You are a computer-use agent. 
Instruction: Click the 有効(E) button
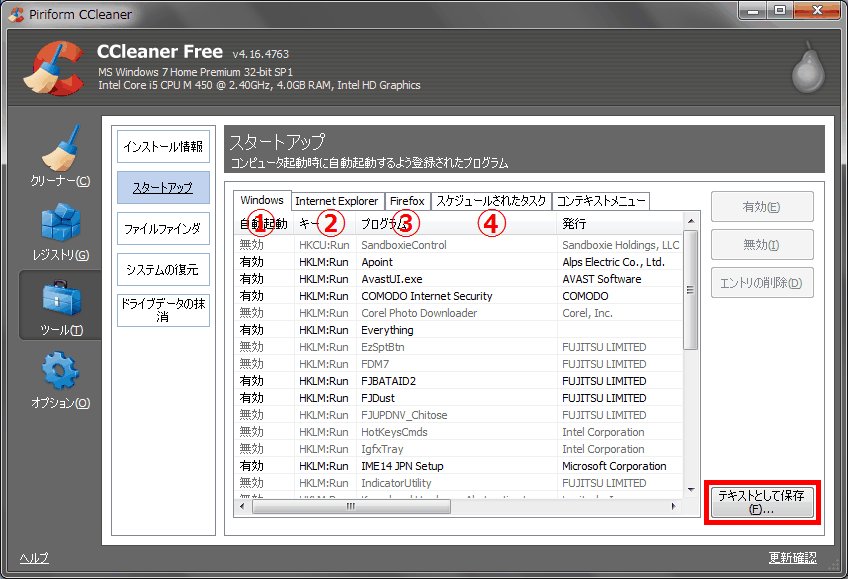(762, 207)
